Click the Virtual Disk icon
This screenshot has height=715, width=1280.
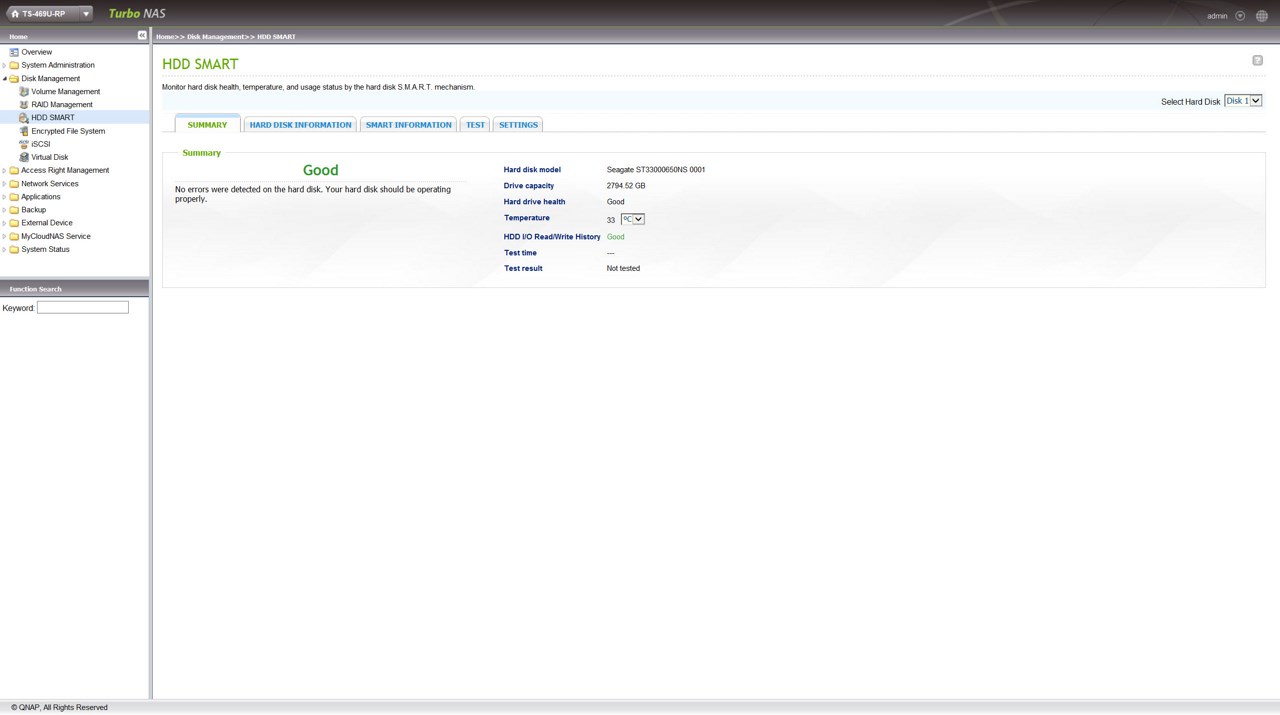(24, 157)
